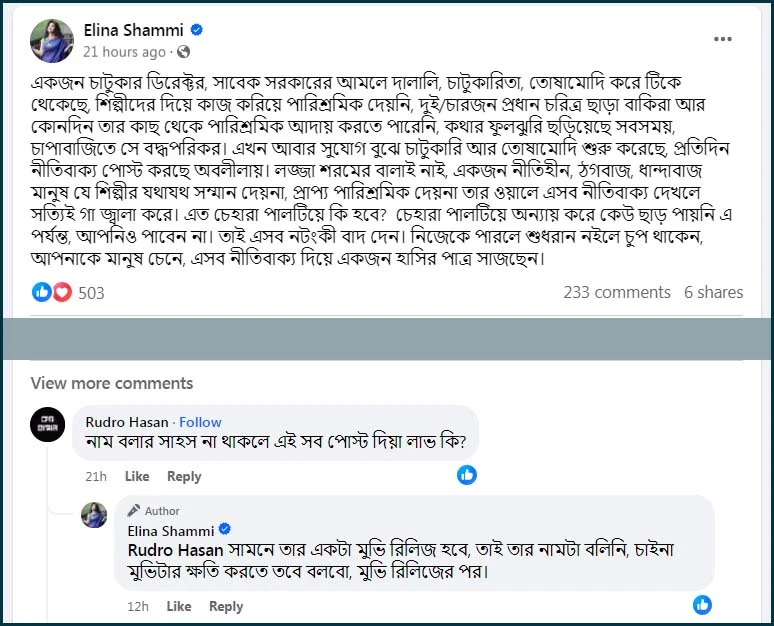
Task: Like Elina Shammi's author reply
Action: click(x=179, y=606)
